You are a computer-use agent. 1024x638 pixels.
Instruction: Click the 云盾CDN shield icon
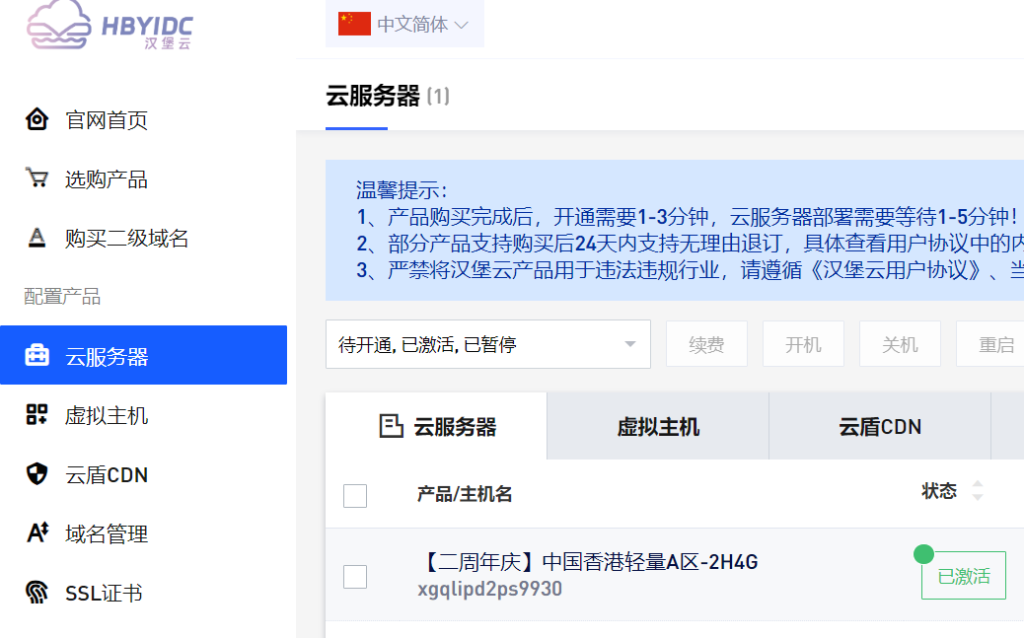coord(37,474)
